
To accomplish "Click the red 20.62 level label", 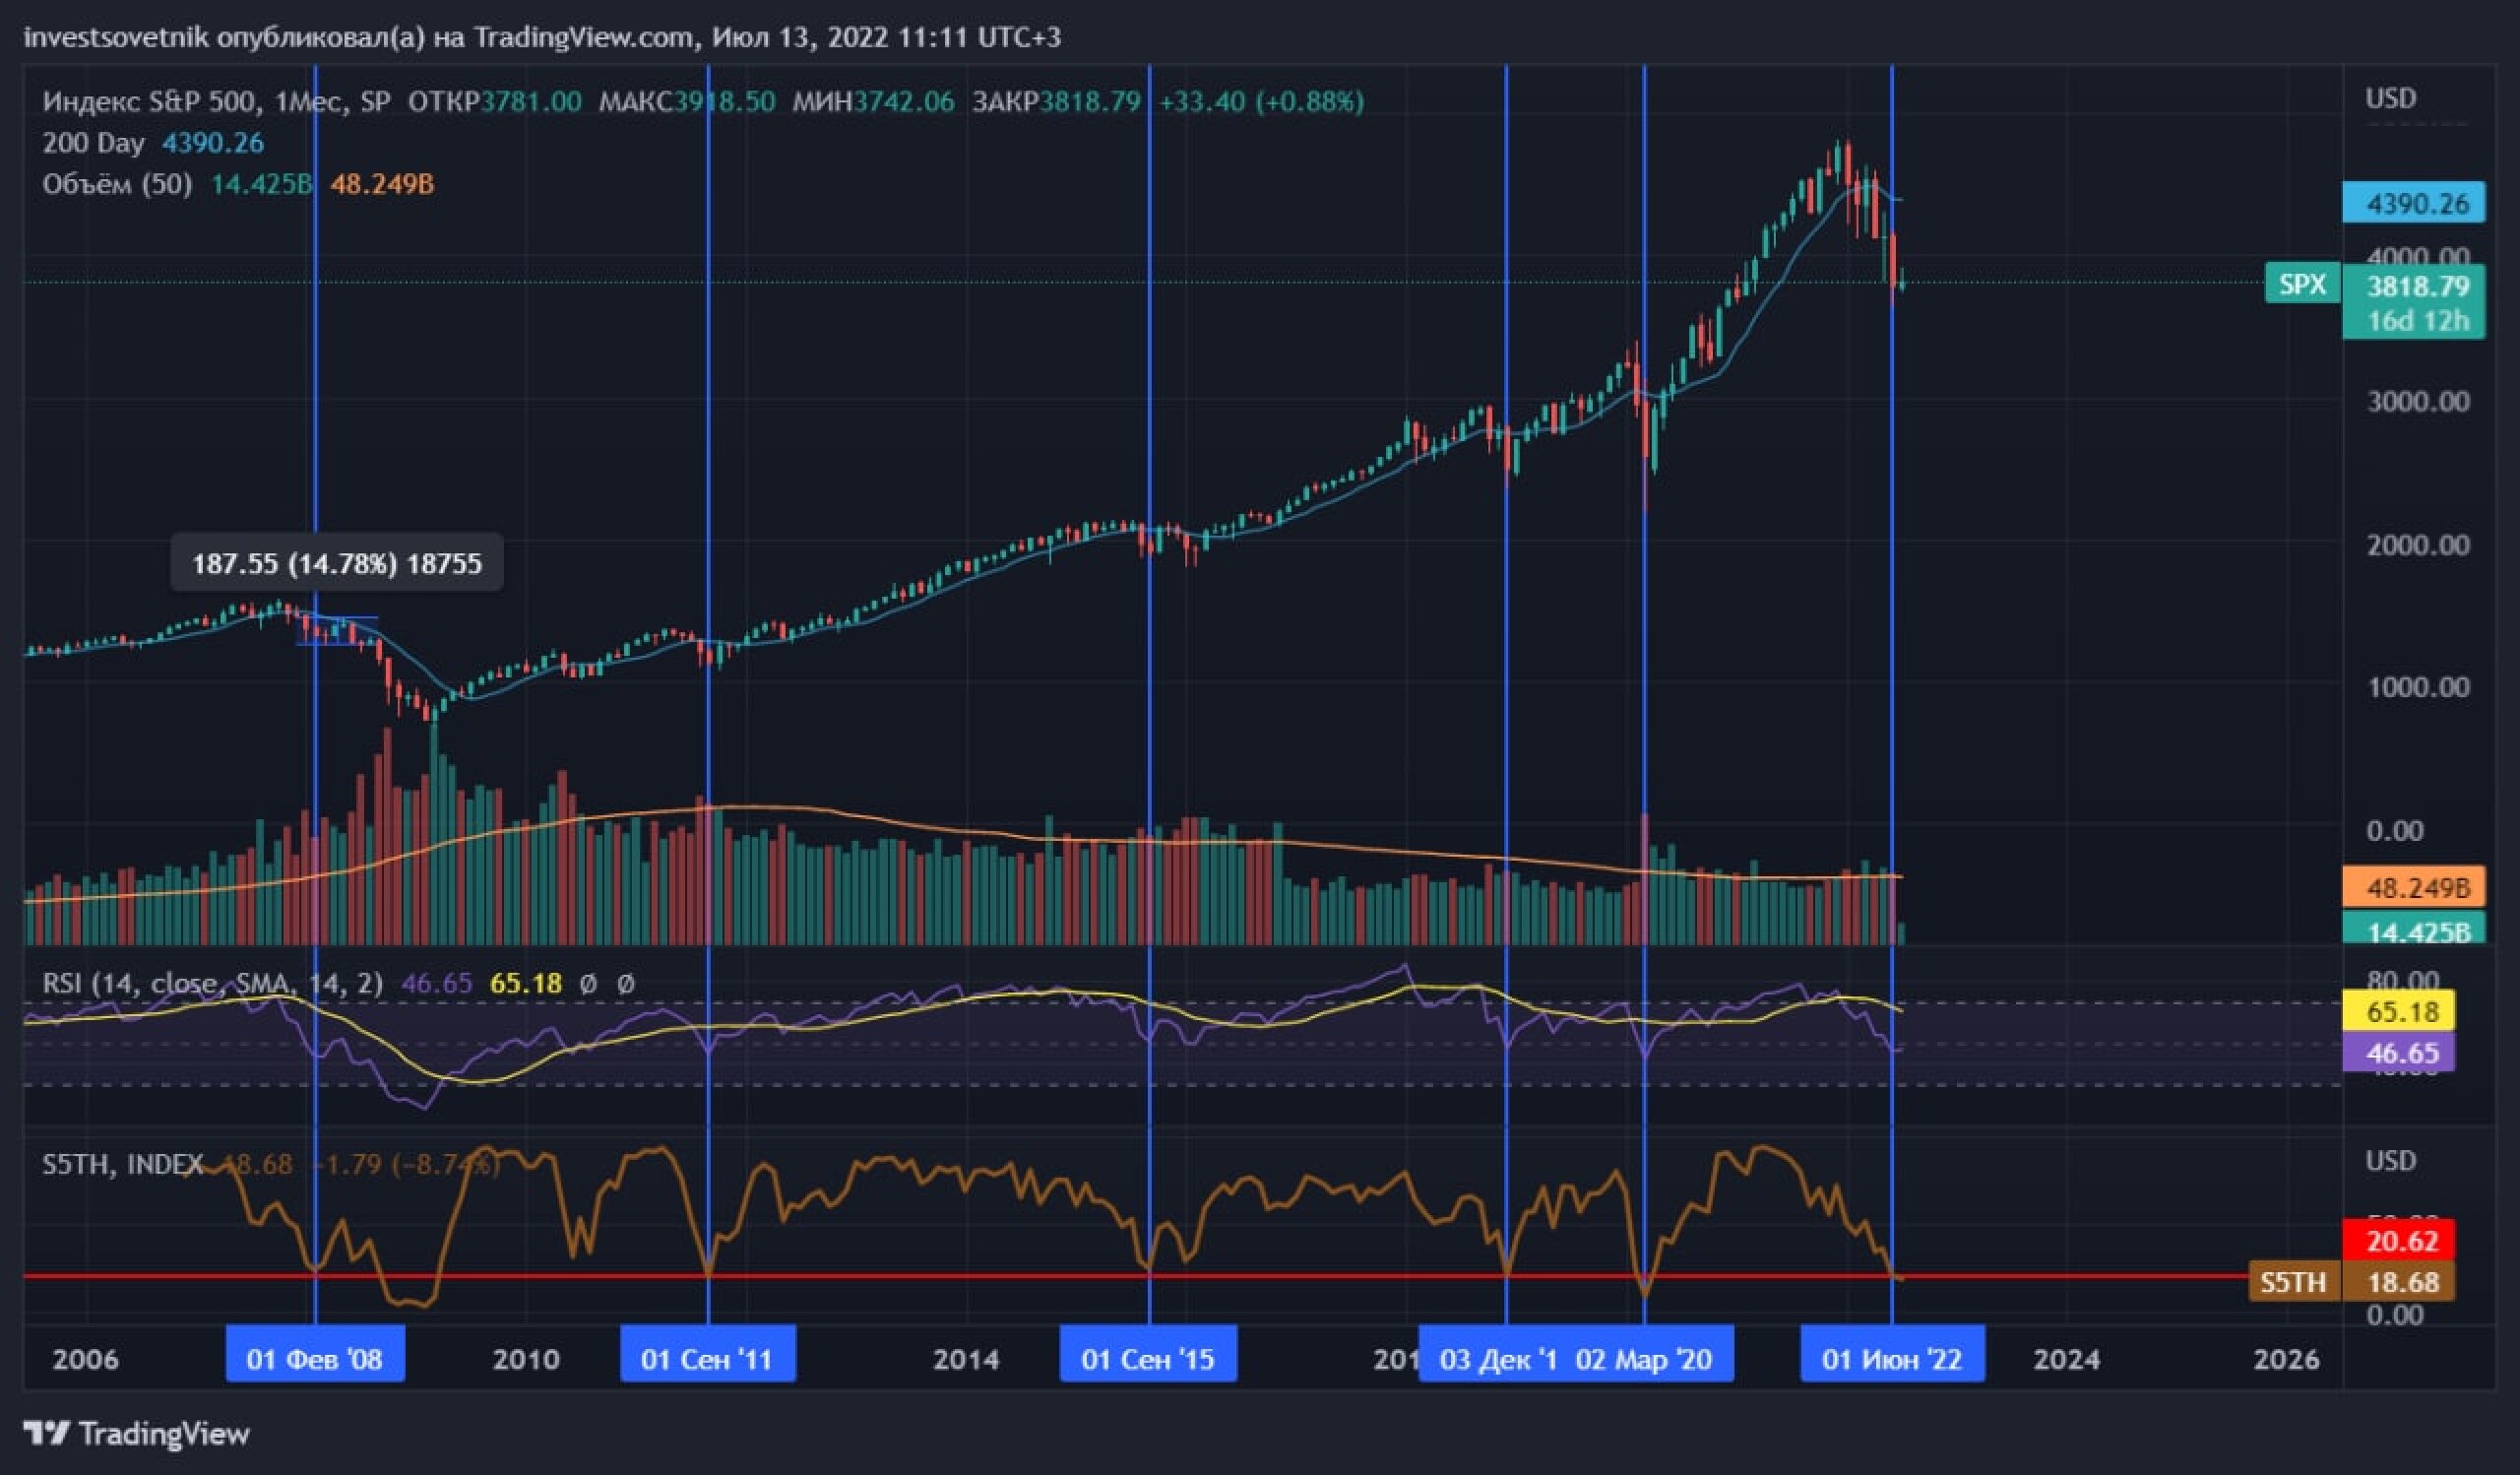I will [x=2399, y=1240].
